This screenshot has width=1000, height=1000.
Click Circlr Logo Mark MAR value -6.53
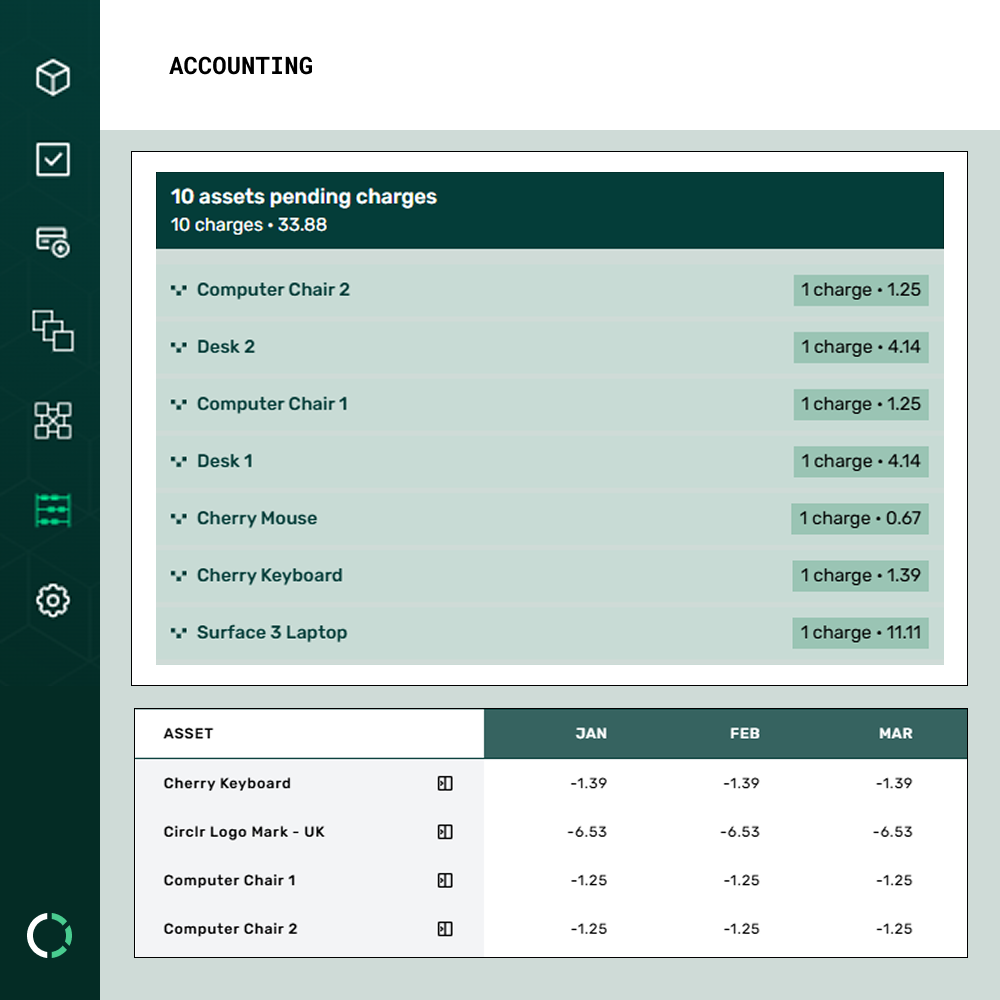(x=893, y=832)
